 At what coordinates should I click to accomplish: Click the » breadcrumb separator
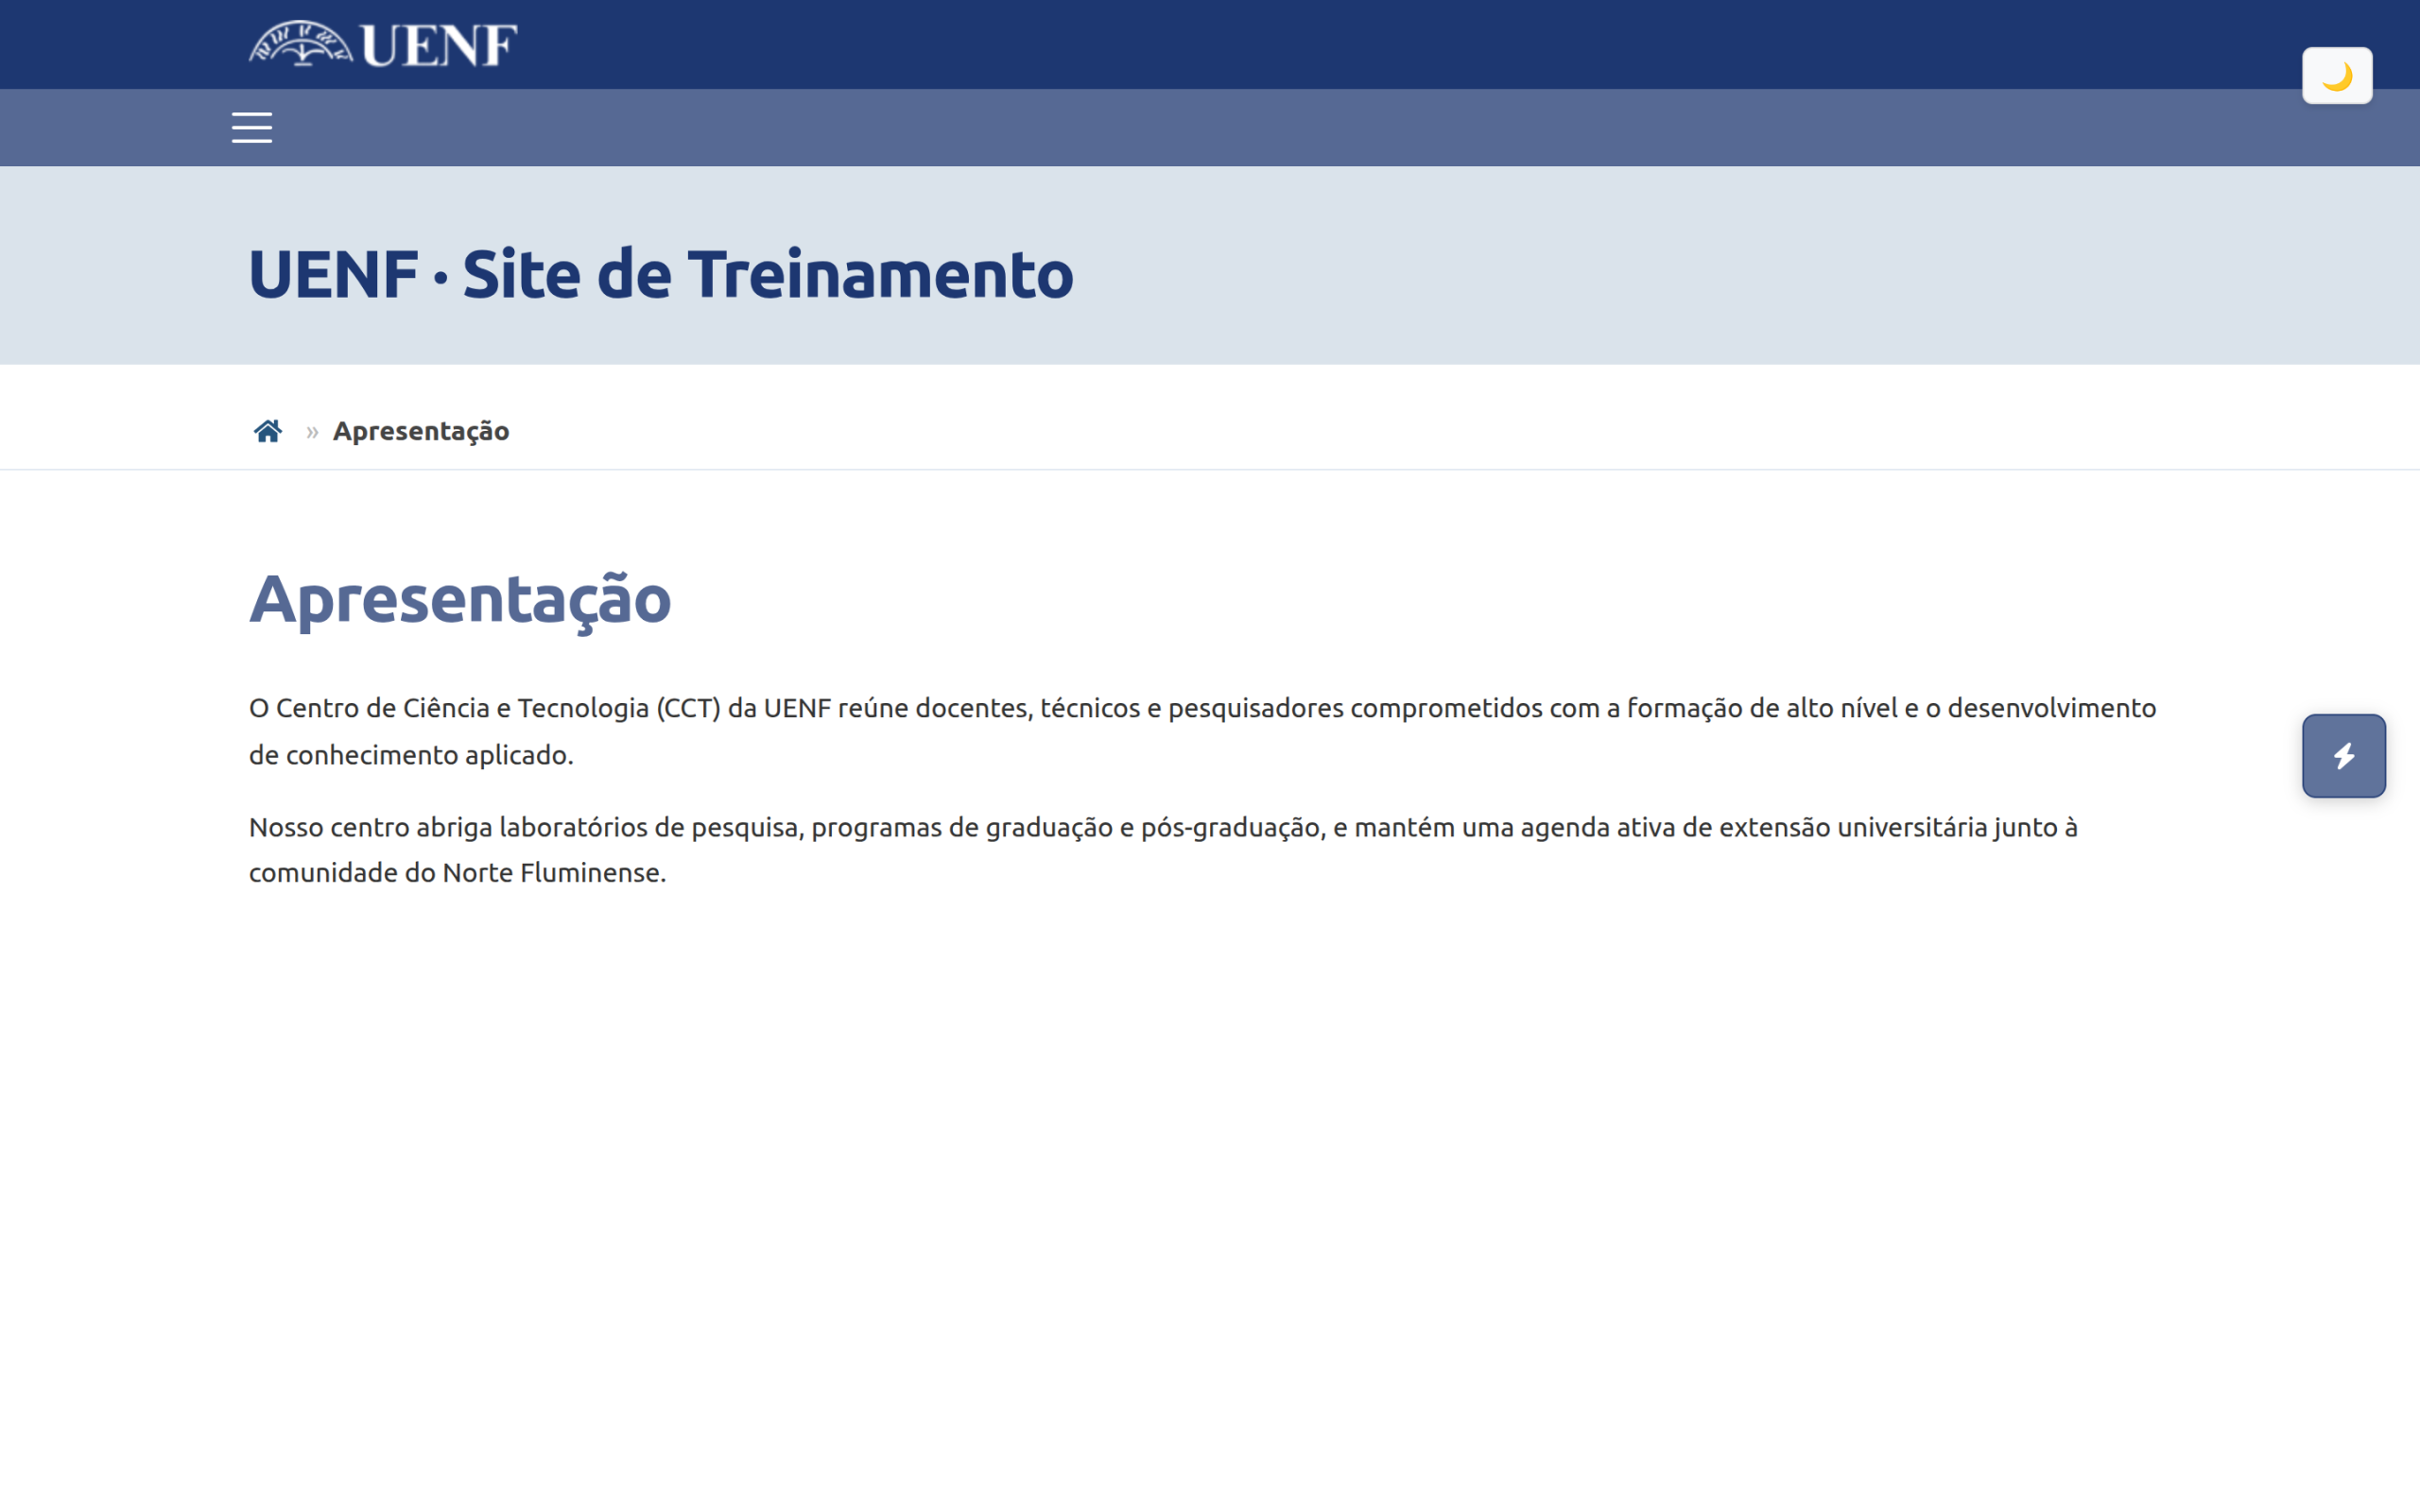pyautogui.click(x=312, y=432)
